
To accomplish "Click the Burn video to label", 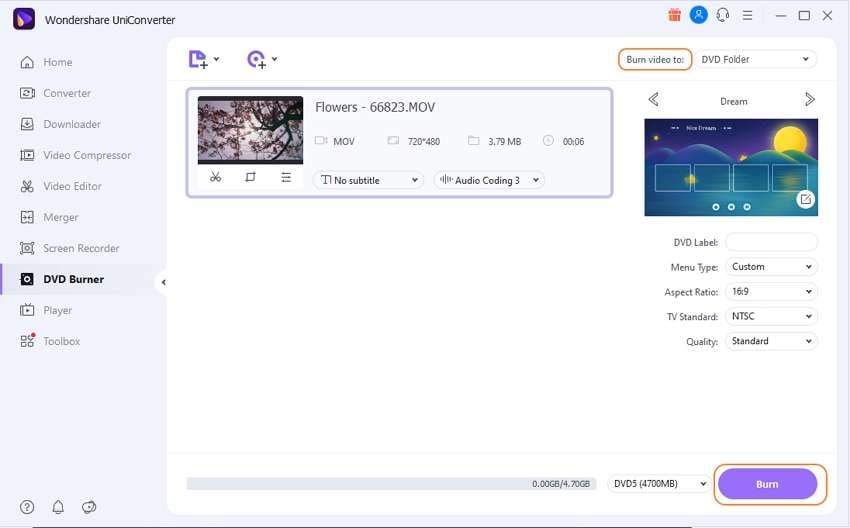I will (655, 60).
